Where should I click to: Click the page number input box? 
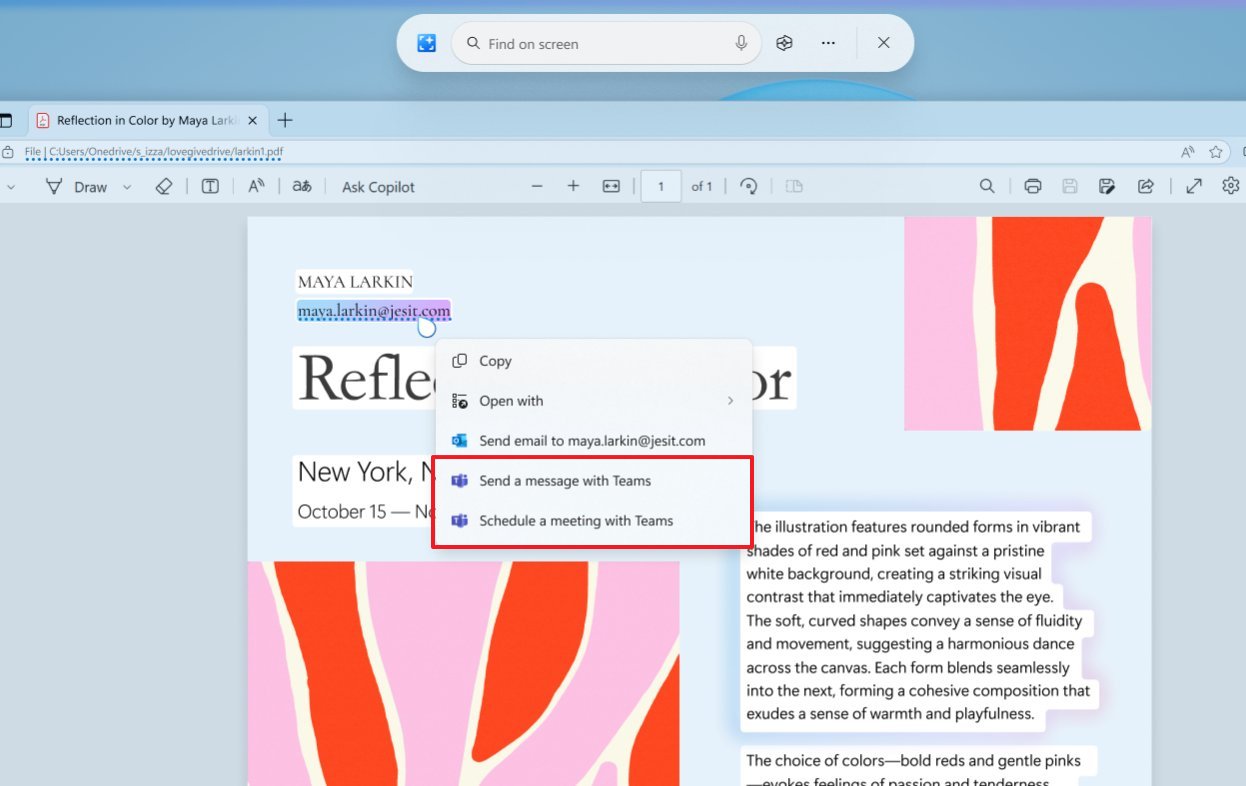[x=661, y=186]
